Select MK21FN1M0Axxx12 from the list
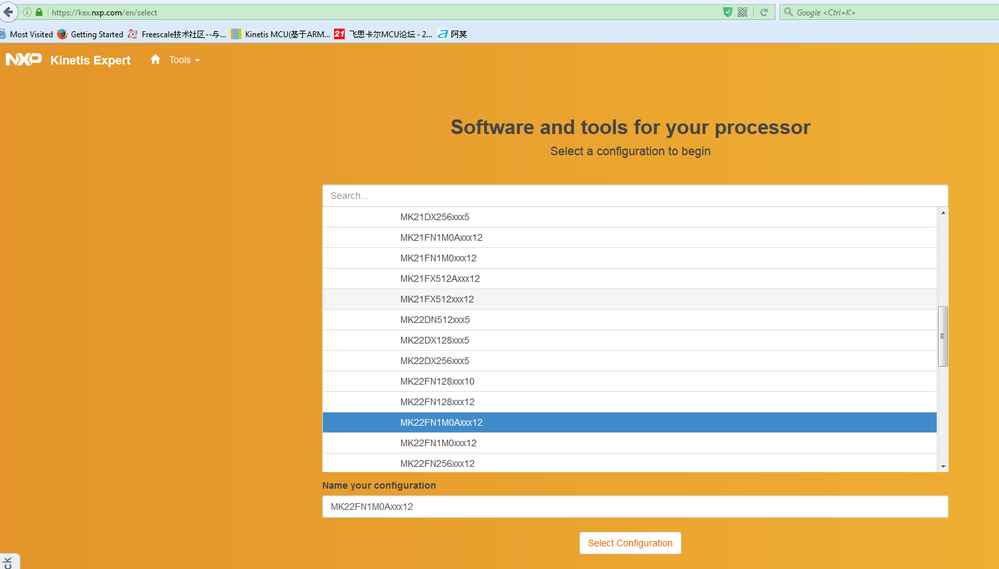The width and height of the screenshot is (999, 569). tap(629, 238)
